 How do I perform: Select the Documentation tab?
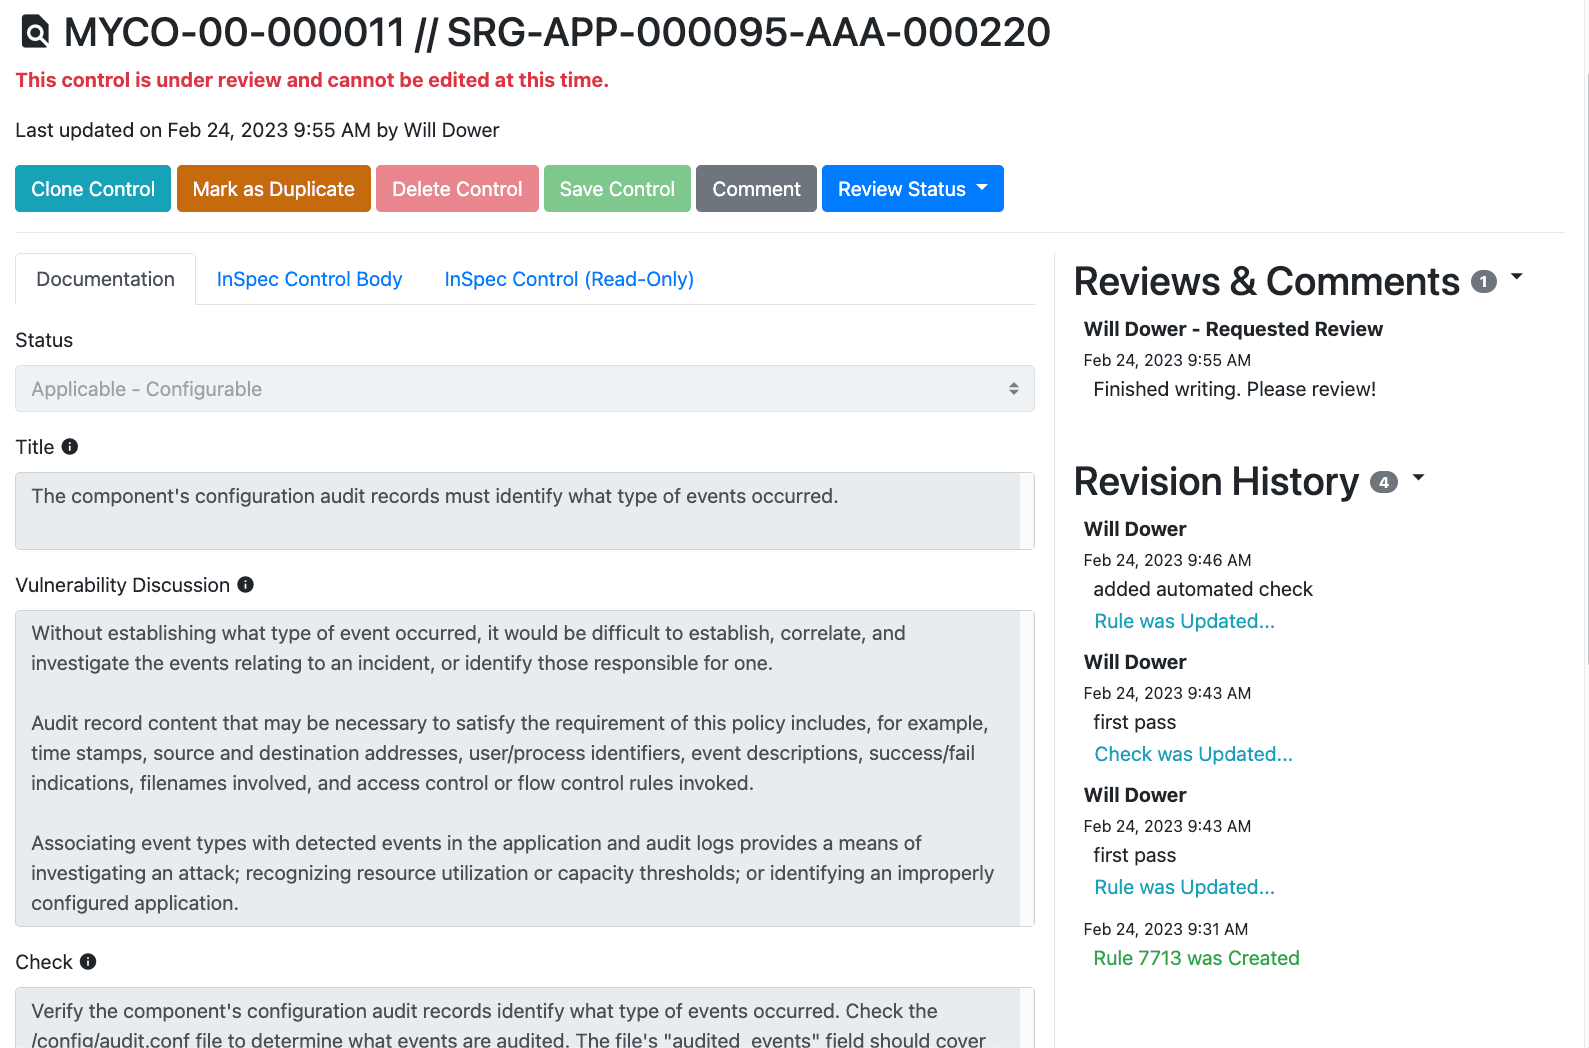[x=105, y=279]
